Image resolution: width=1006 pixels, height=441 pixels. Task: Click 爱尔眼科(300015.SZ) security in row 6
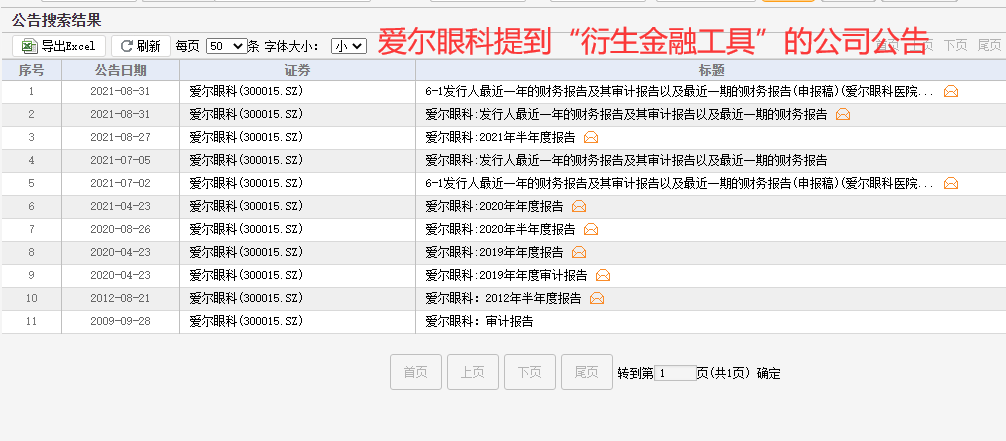pyautogui.click(x=246, y=207)
